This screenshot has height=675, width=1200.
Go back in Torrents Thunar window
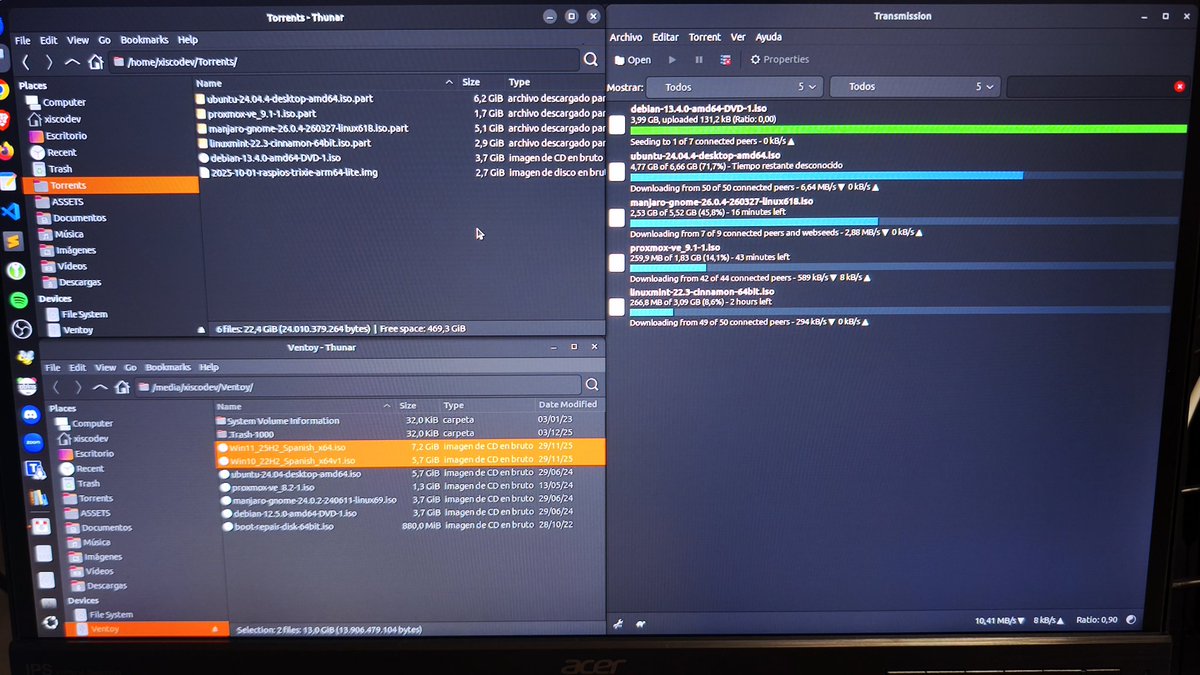[26, 62]
